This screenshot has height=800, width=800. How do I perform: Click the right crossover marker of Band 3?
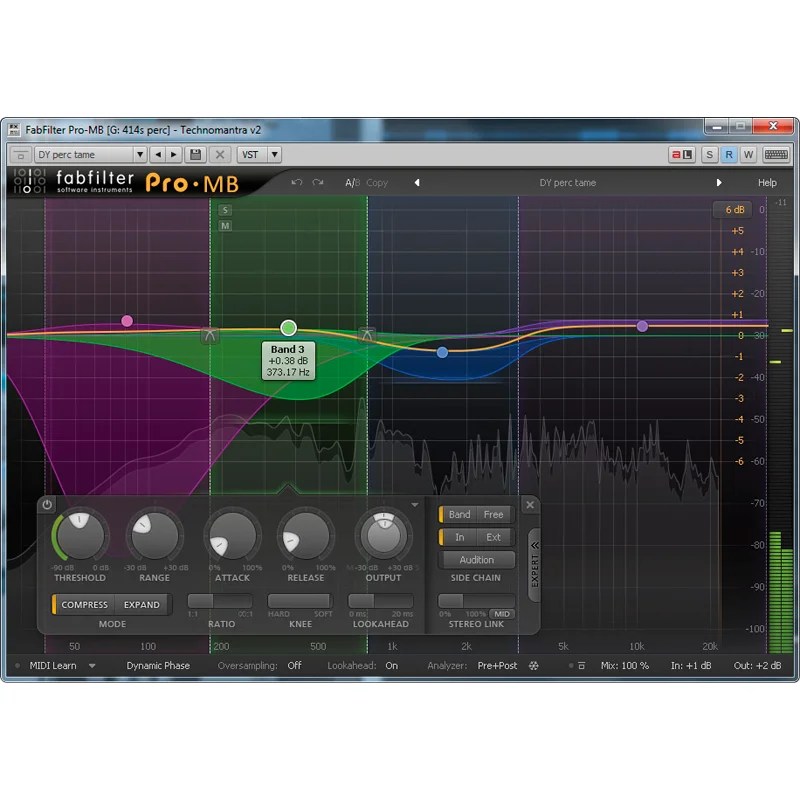pyautogui.click(x=367, y=335)
